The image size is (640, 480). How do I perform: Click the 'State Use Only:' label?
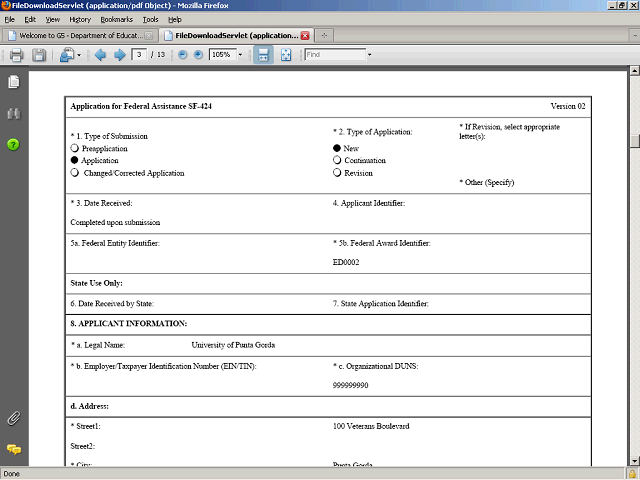96,283
